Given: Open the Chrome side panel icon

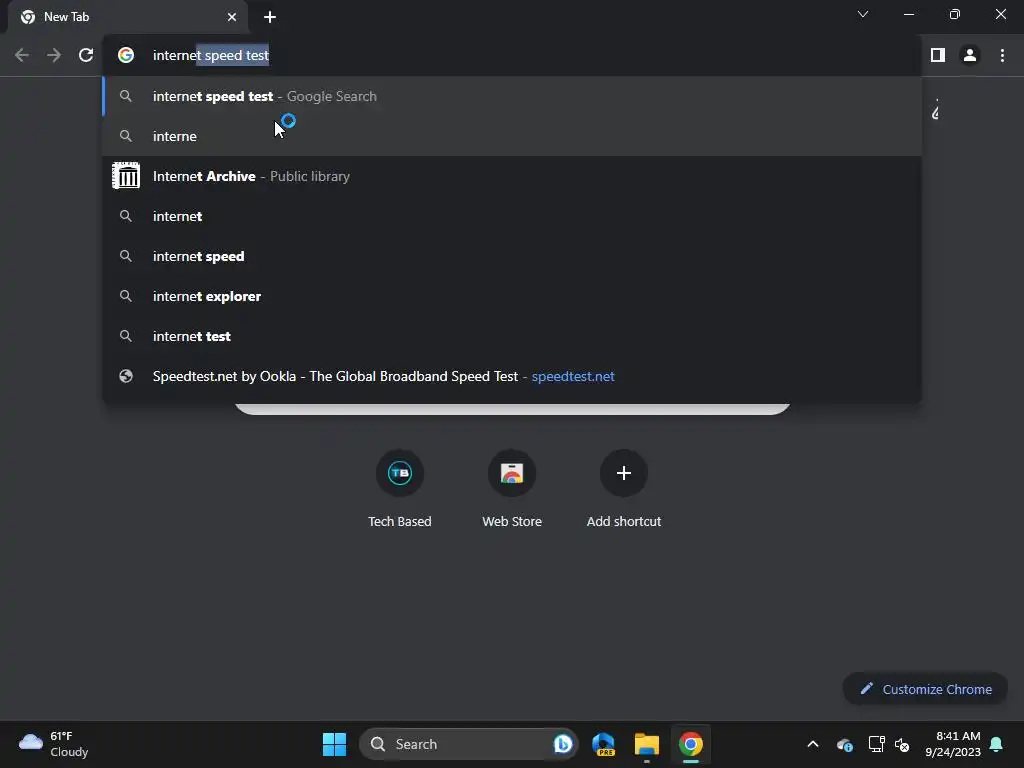Looking at the screenshot, I should (938, 55).
